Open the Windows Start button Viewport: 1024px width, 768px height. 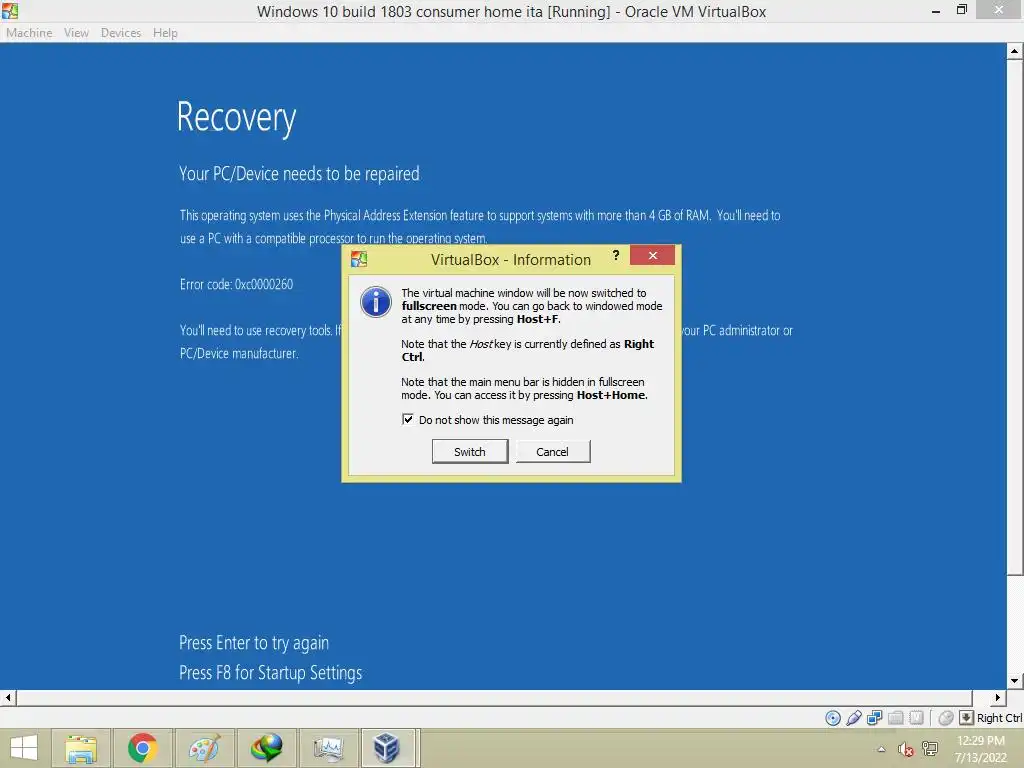point(24,748)
